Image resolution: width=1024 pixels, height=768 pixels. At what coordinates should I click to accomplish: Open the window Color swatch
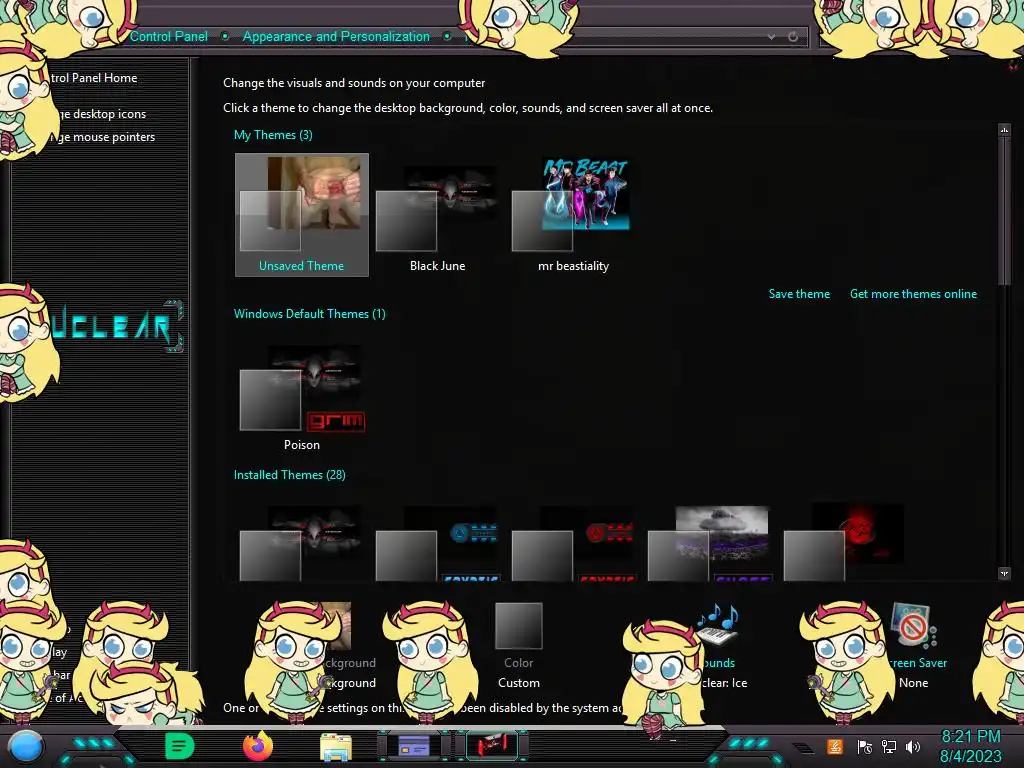[519, 626]
